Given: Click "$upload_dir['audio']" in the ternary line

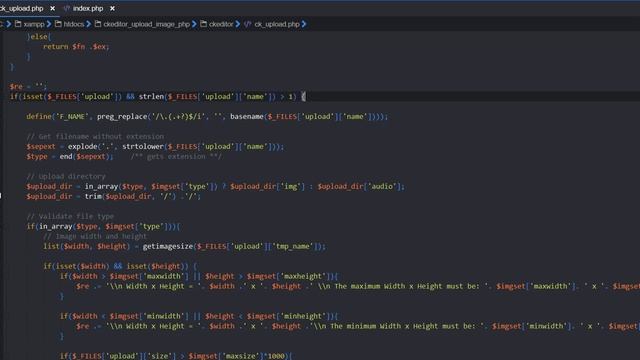Looking at the screenshot, I should point(359,186).
